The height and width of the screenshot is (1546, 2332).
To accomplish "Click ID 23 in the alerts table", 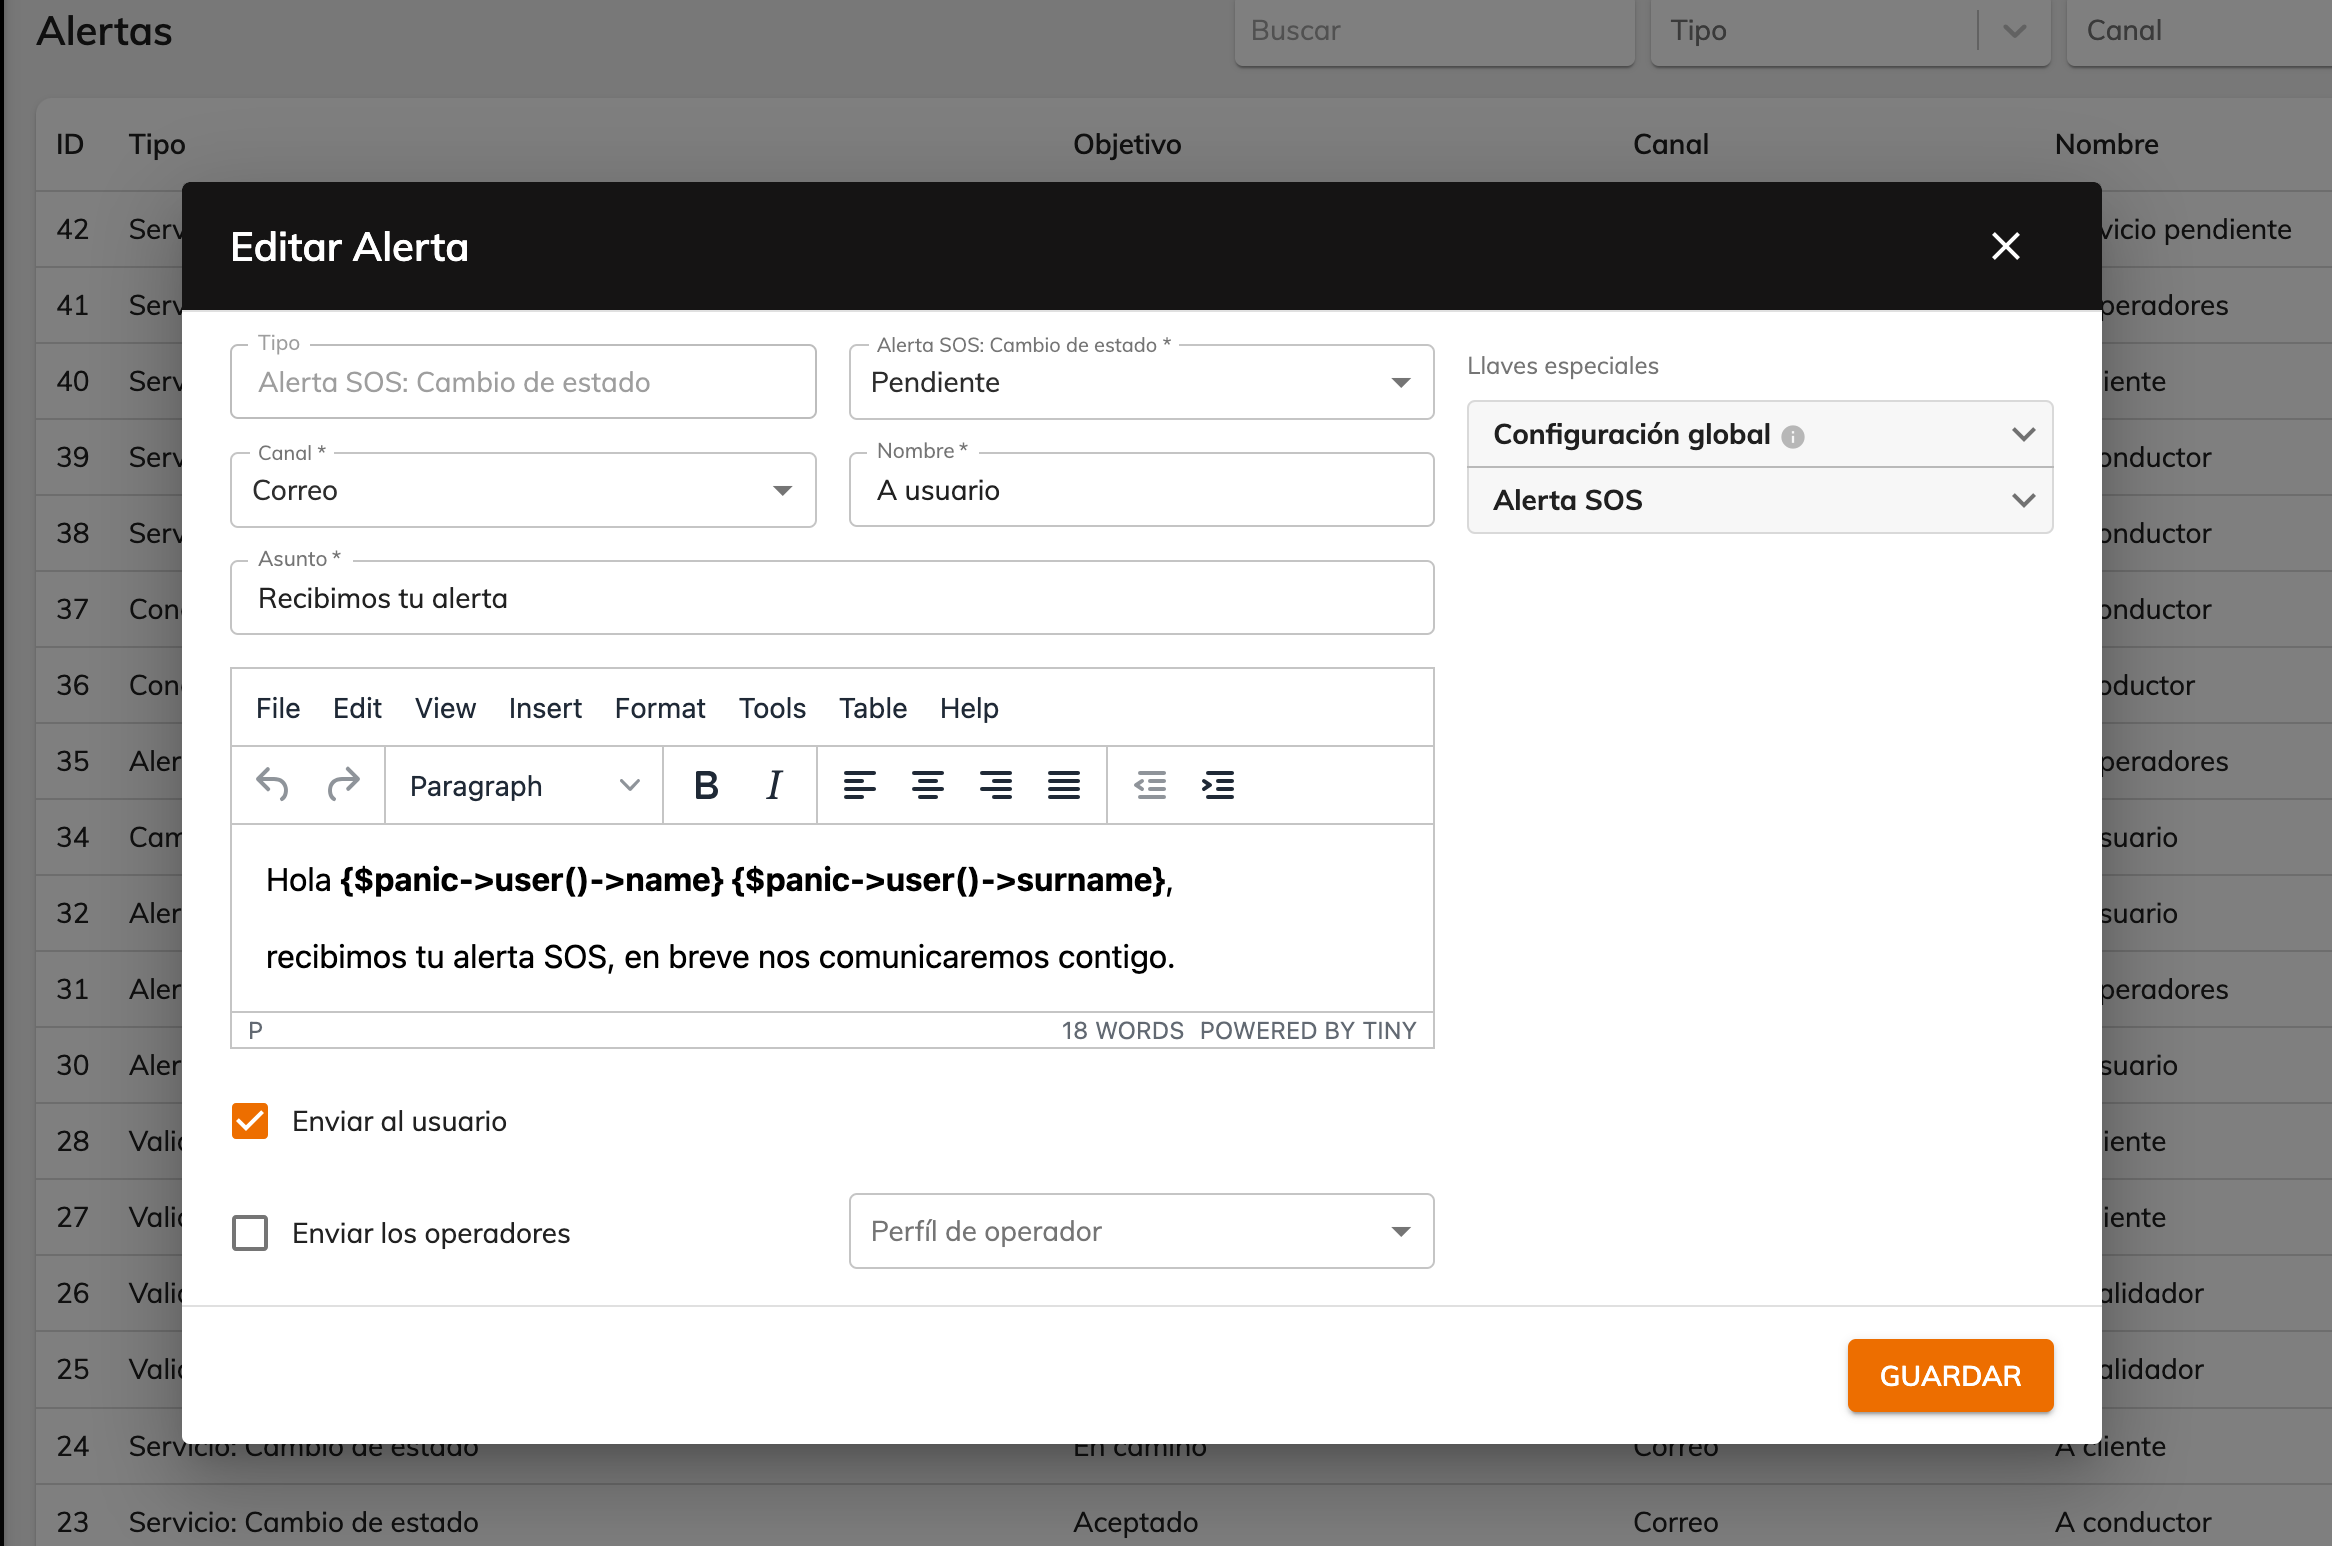I will pos(72,1522).
